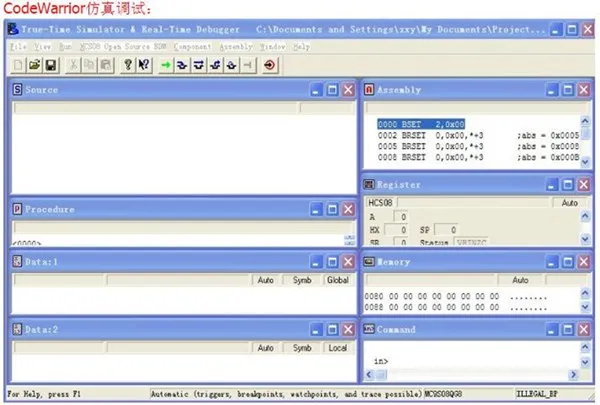Image resolution: width=600 pixels, height=405 pixels.
Task: Click the up arrow in Register panel
Action: click(585, 217)
